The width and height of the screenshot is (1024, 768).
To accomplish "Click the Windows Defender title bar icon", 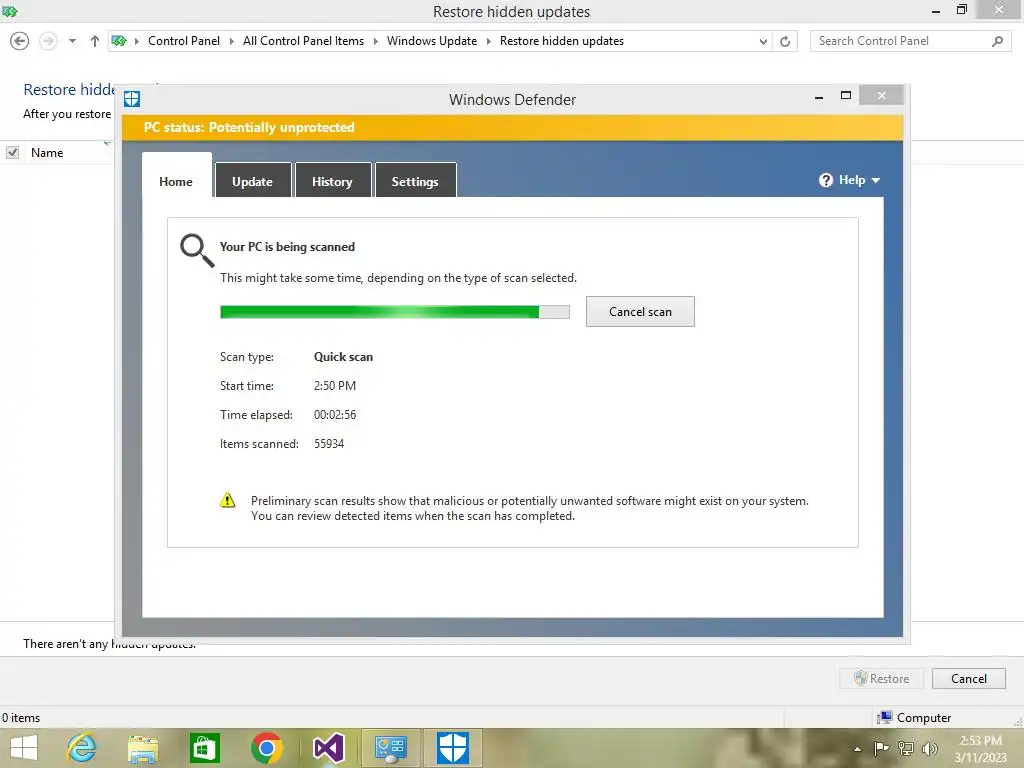I will (x=132, y=99).
